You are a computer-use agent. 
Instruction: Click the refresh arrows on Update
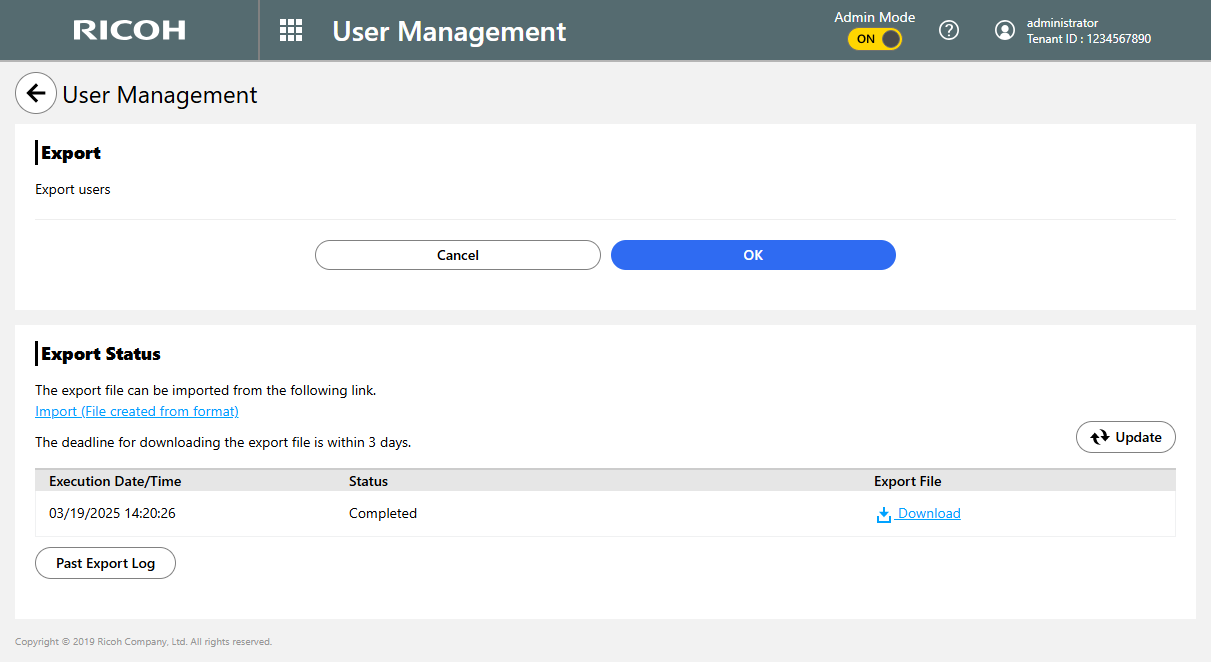coord(1100,437)
